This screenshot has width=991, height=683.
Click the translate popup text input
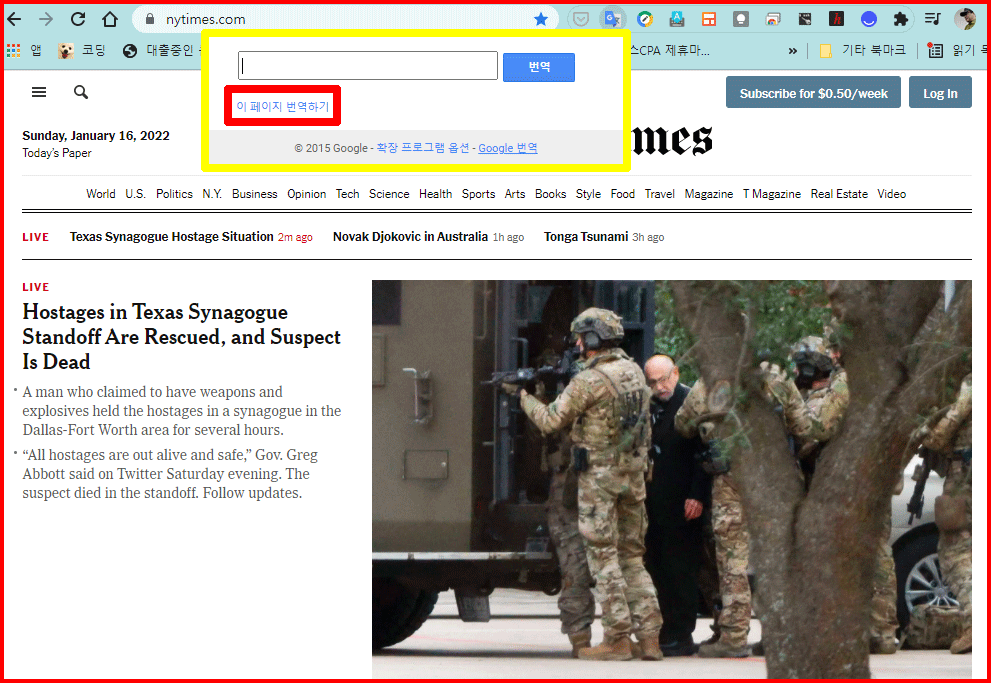coord(368,66)
